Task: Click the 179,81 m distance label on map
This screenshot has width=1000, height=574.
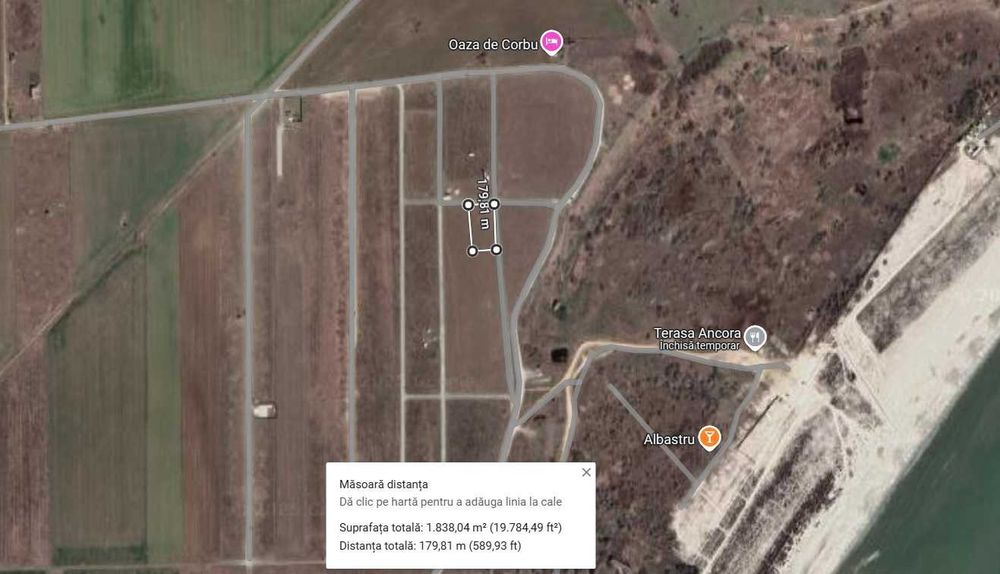Action: 483,203
